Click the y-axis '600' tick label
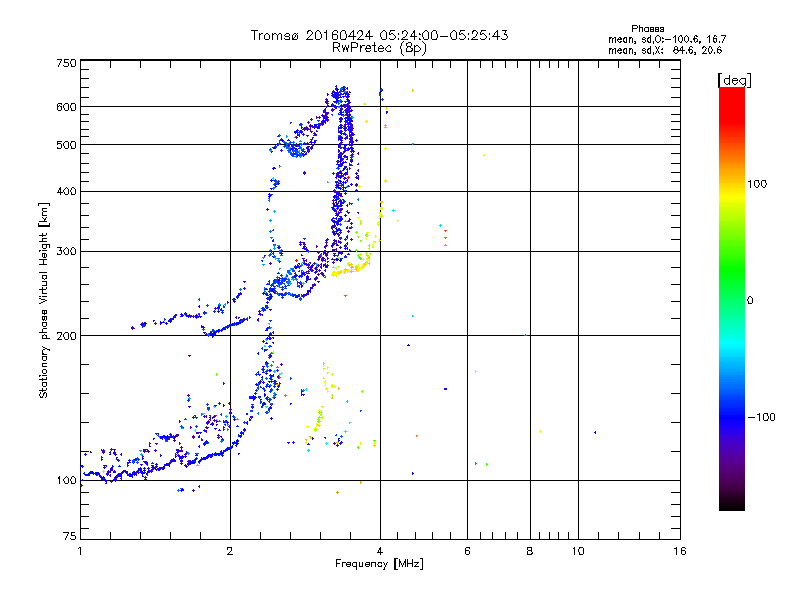The image size is (800, 600). coord(67,107)
